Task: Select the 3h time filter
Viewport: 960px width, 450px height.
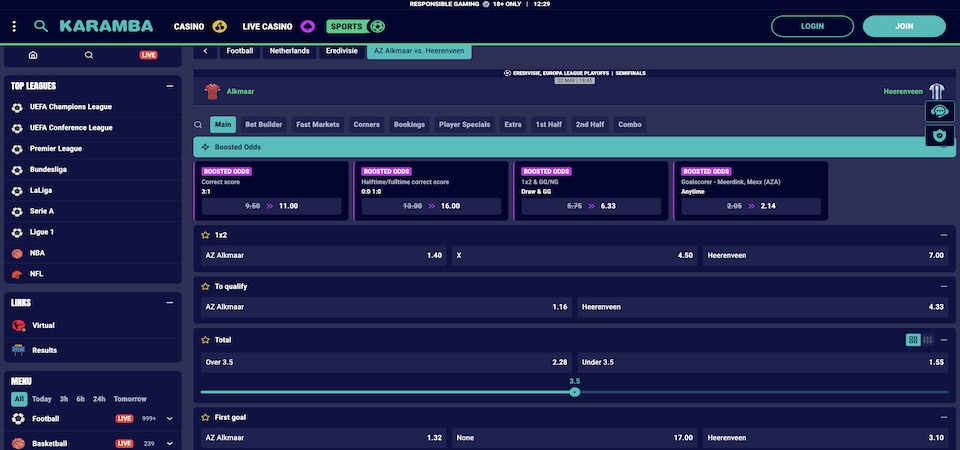Action: [x=64, y=399]
